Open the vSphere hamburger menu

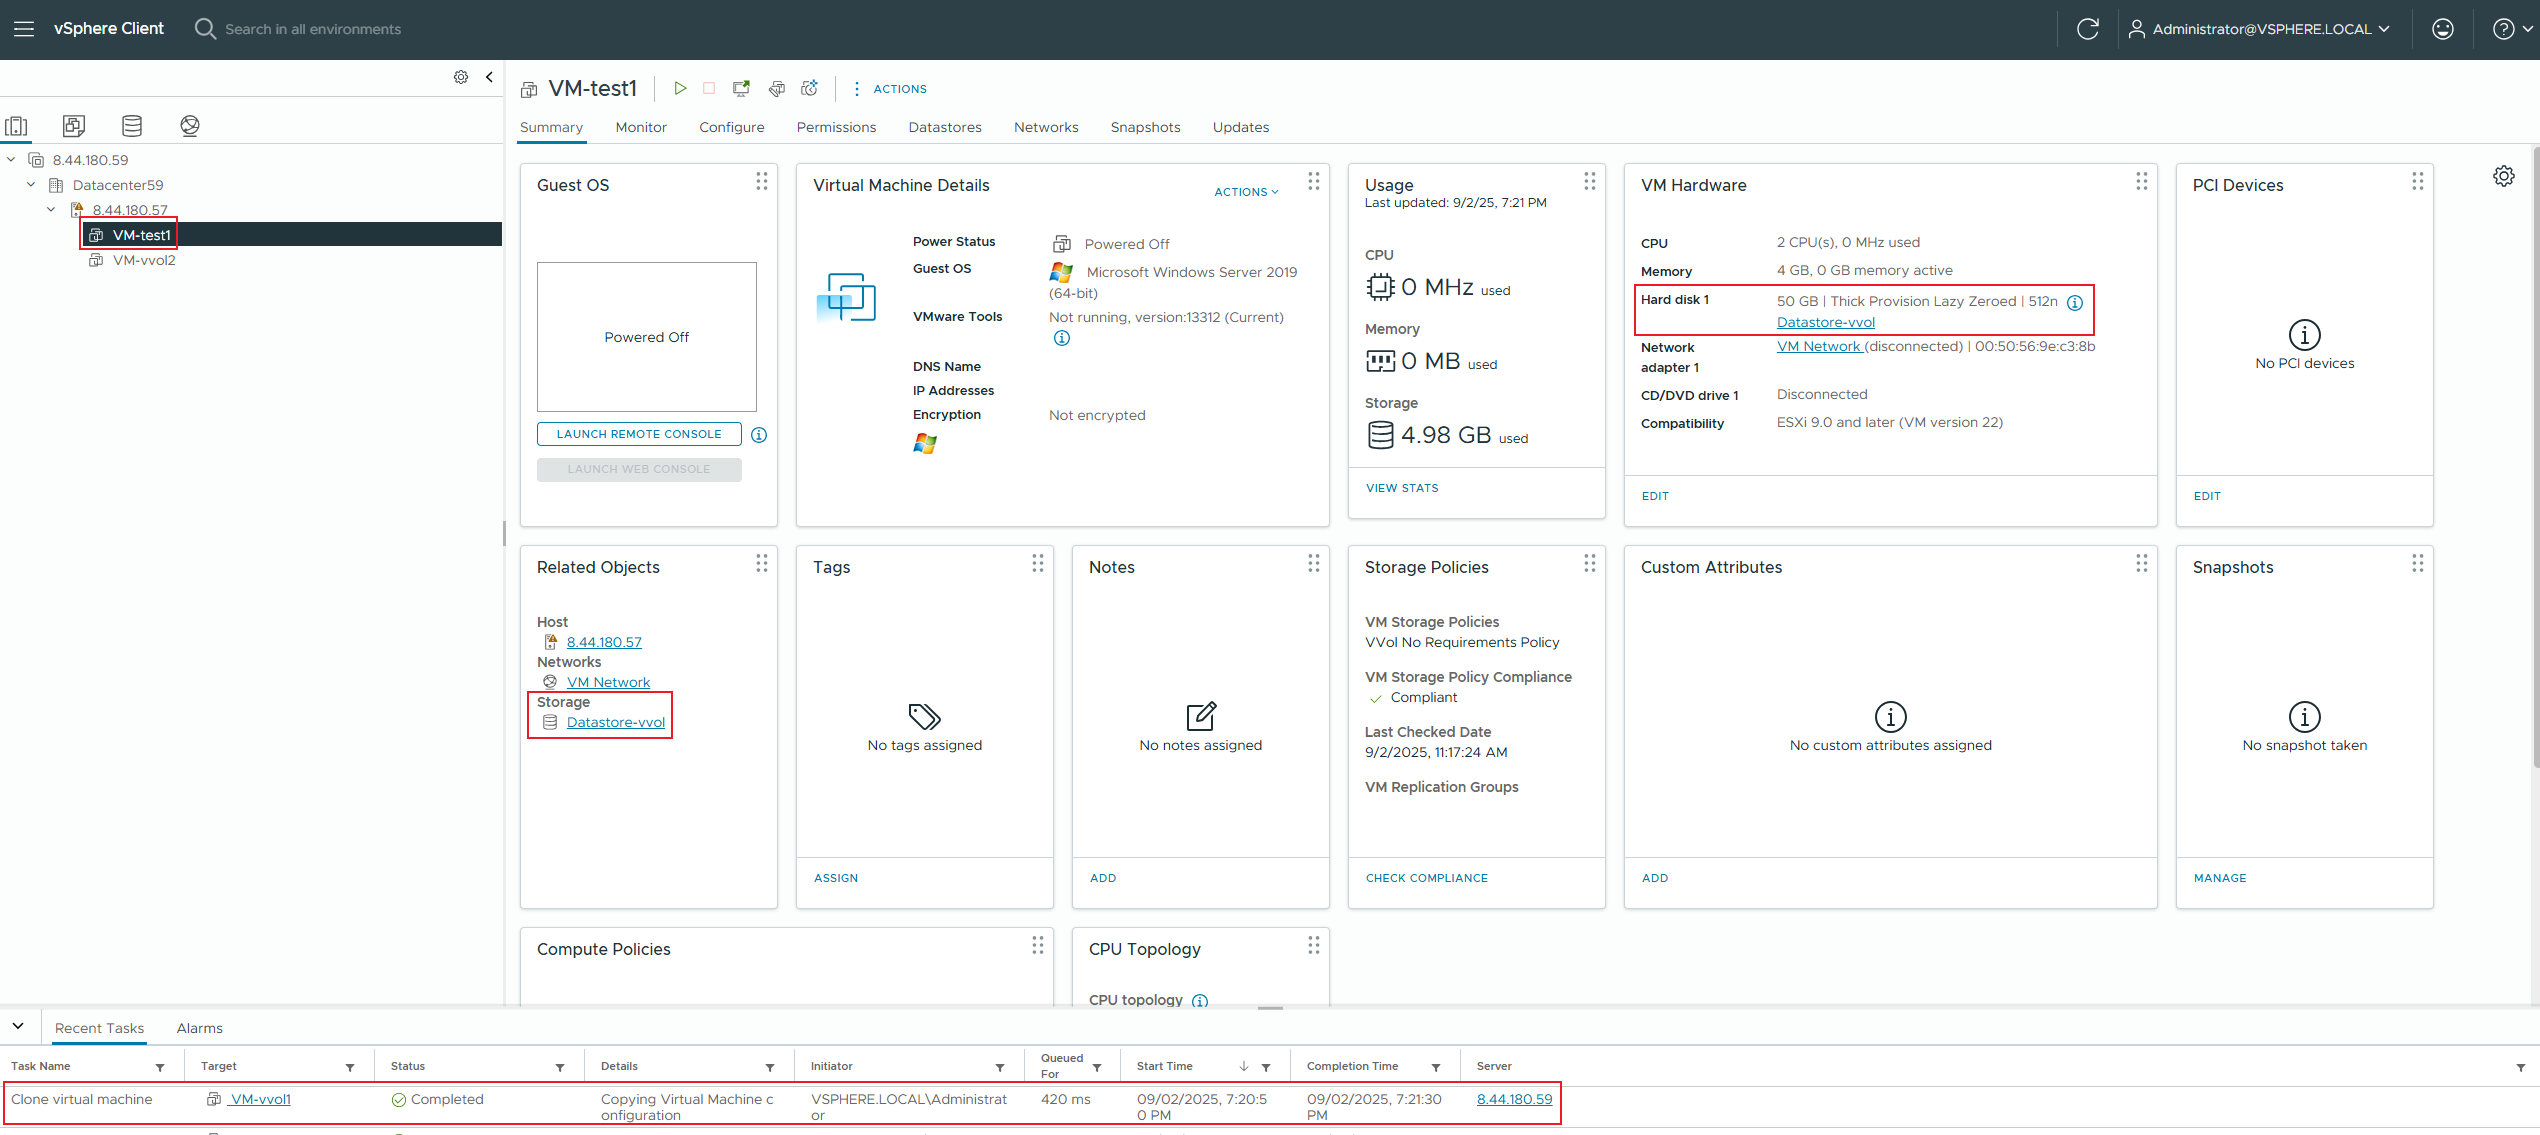(24, 29)
